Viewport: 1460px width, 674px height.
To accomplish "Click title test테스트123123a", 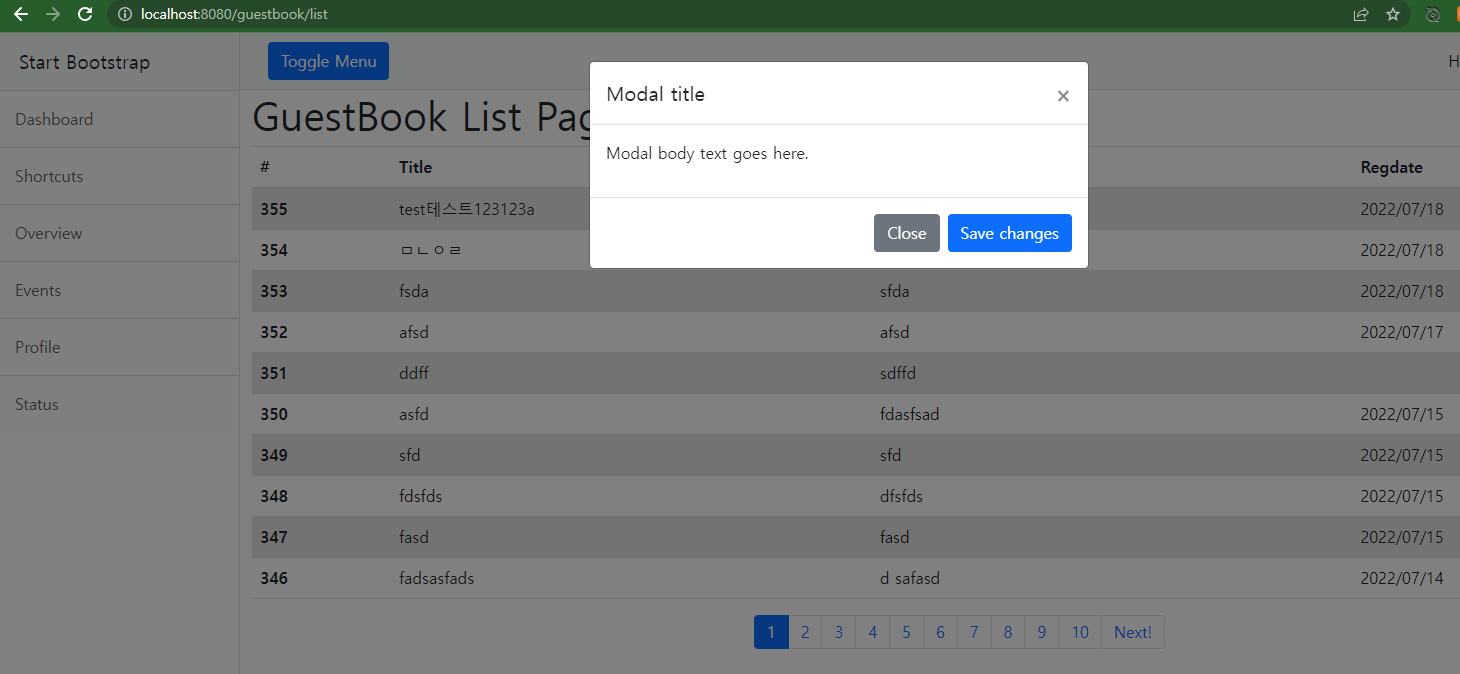I will pyautogui.click(x=467, y=209).
